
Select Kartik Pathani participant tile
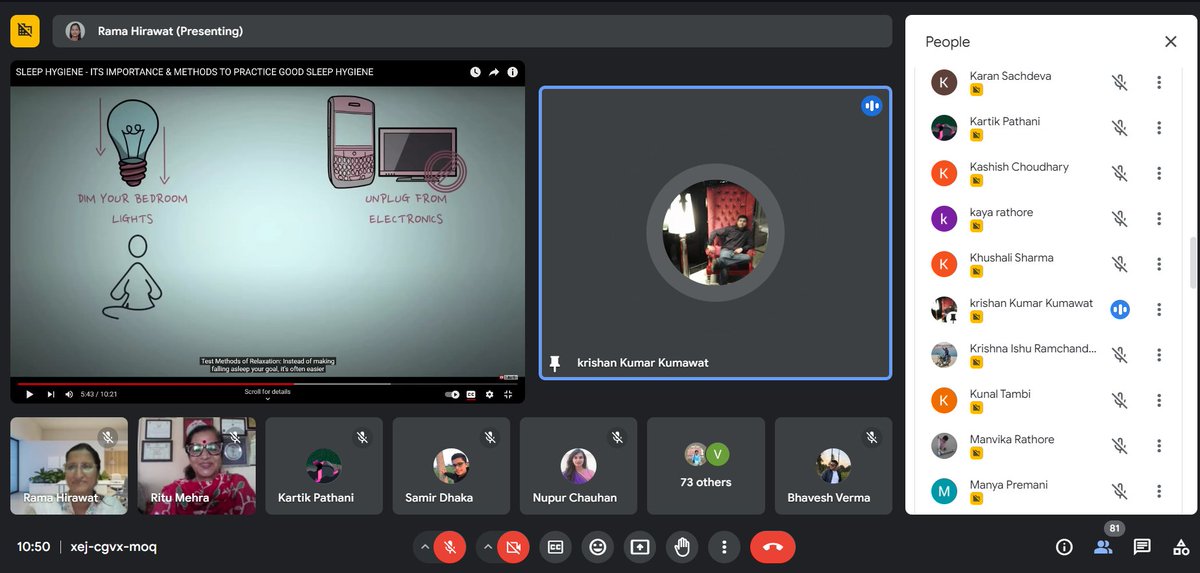(x=323, y=466)
